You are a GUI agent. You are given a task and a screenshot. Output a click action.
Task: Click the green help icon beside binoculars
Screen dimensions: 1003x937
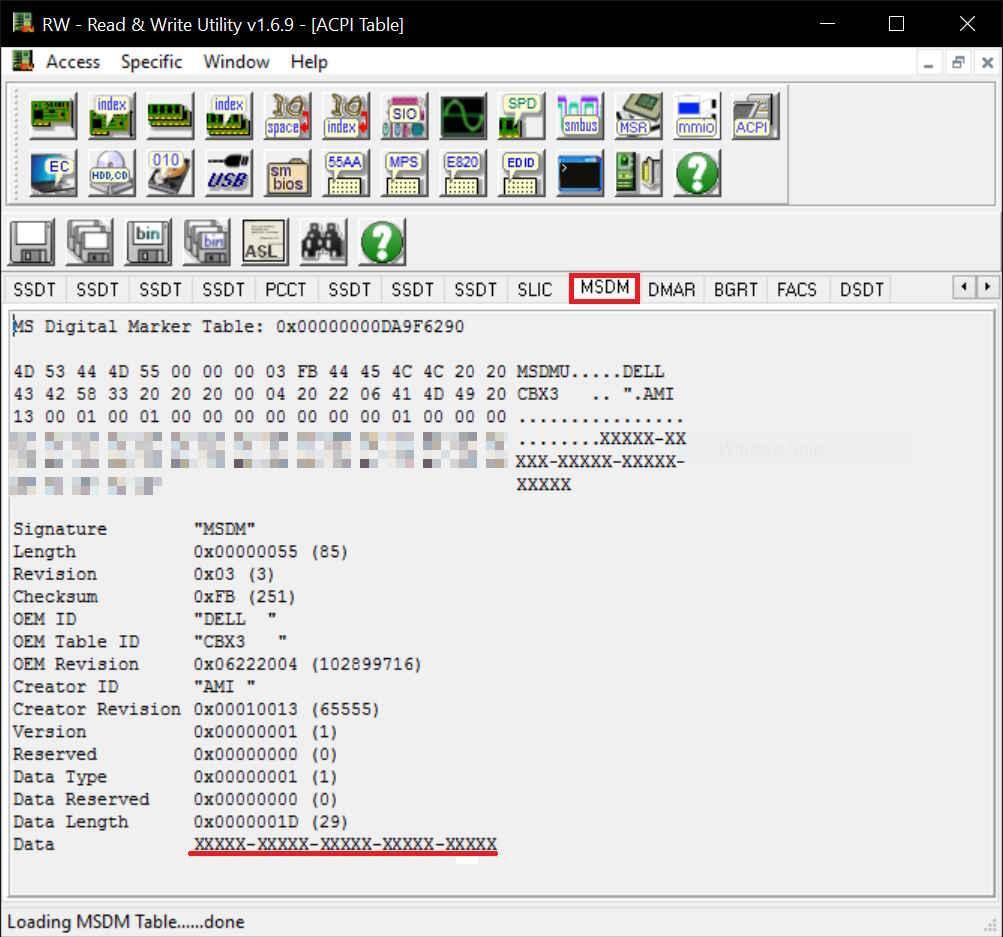382,242
